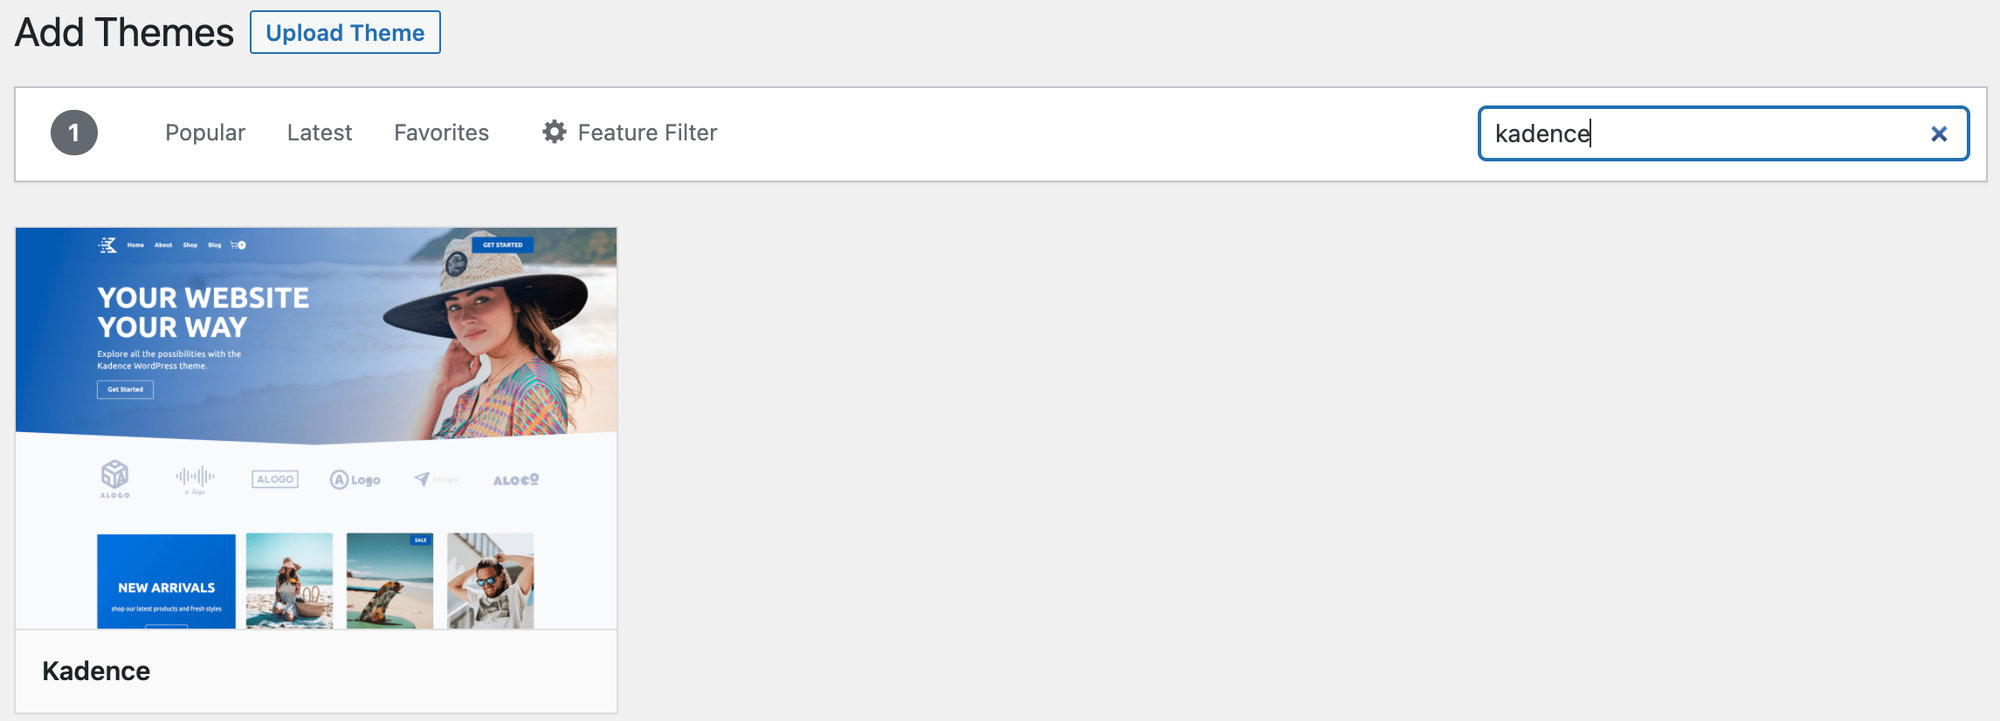Click the blue GET STARTED button in the preview
This screenshot has height=721, width=2000.
[502, 245]
